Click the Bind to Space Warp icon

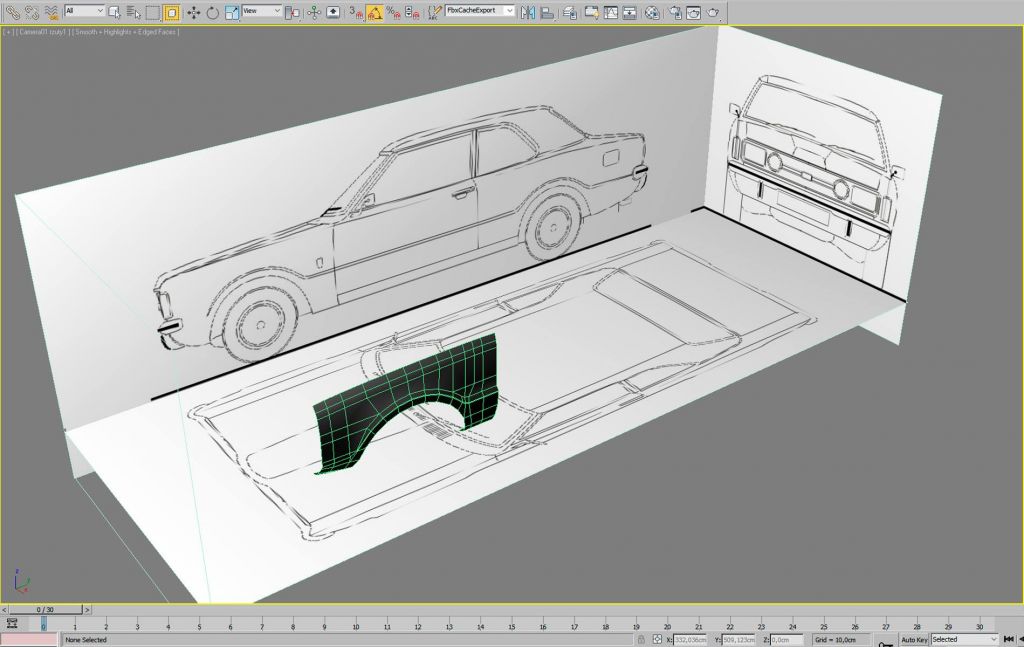click(x=51, y=12)
